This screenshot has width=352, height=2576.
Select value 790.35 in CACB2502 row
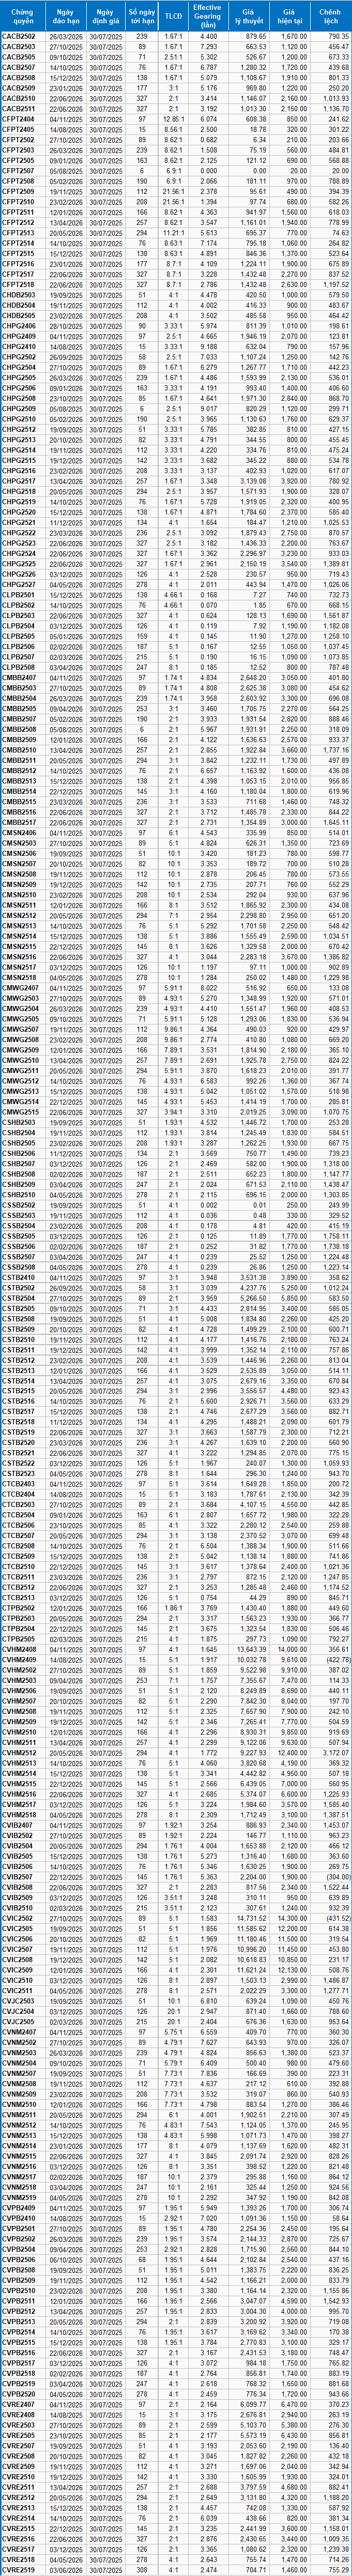(338, 36)
